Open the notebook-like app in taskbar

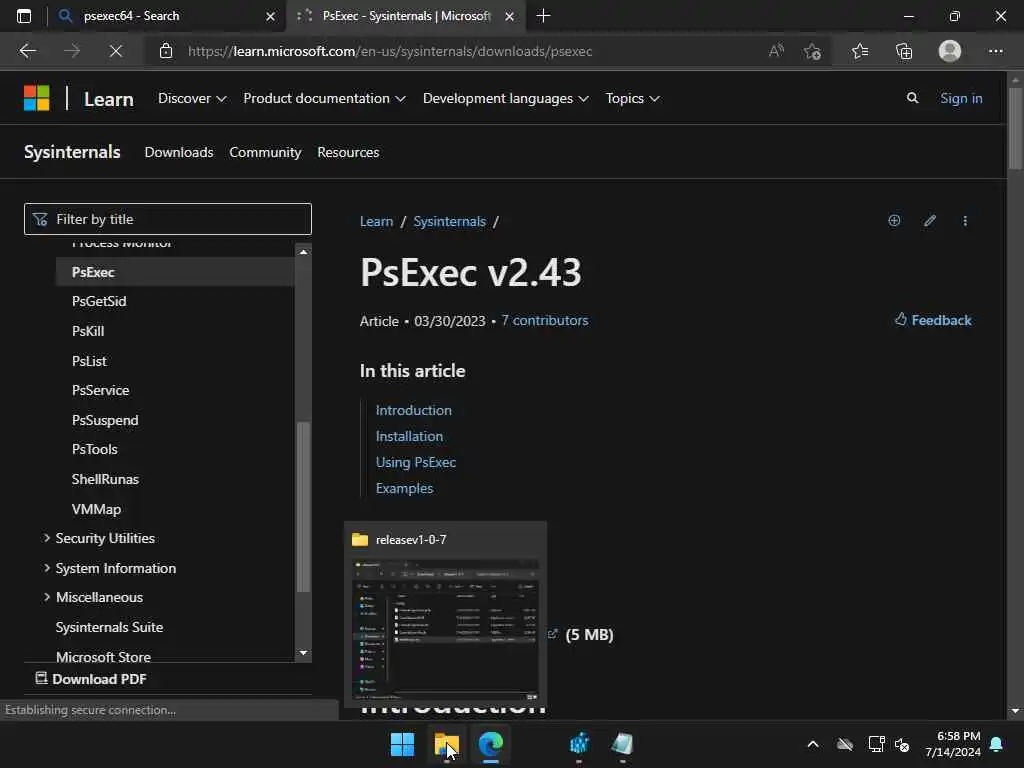622,744
